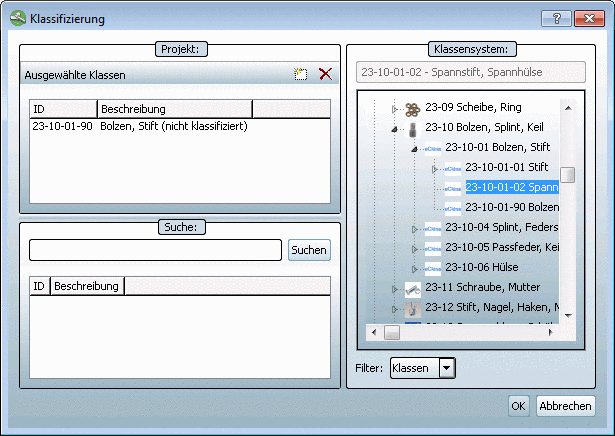Screen dimensions: 615x436
Task: Select highlighted item 23-10-01-02 Spann
Action: pos(512,187)
